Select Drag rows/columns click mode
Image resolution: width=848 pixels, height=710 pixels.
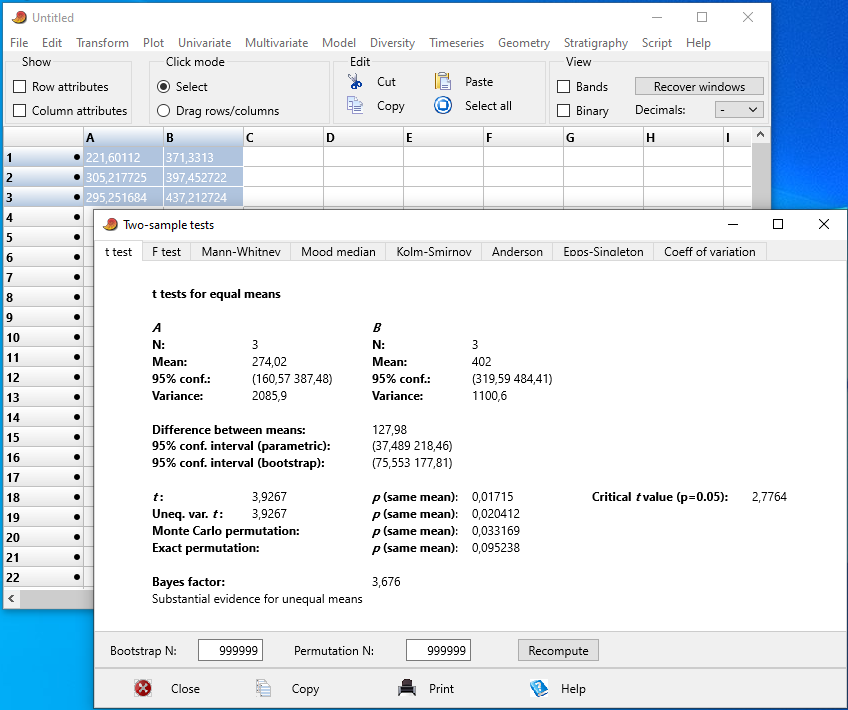point(164,111)
